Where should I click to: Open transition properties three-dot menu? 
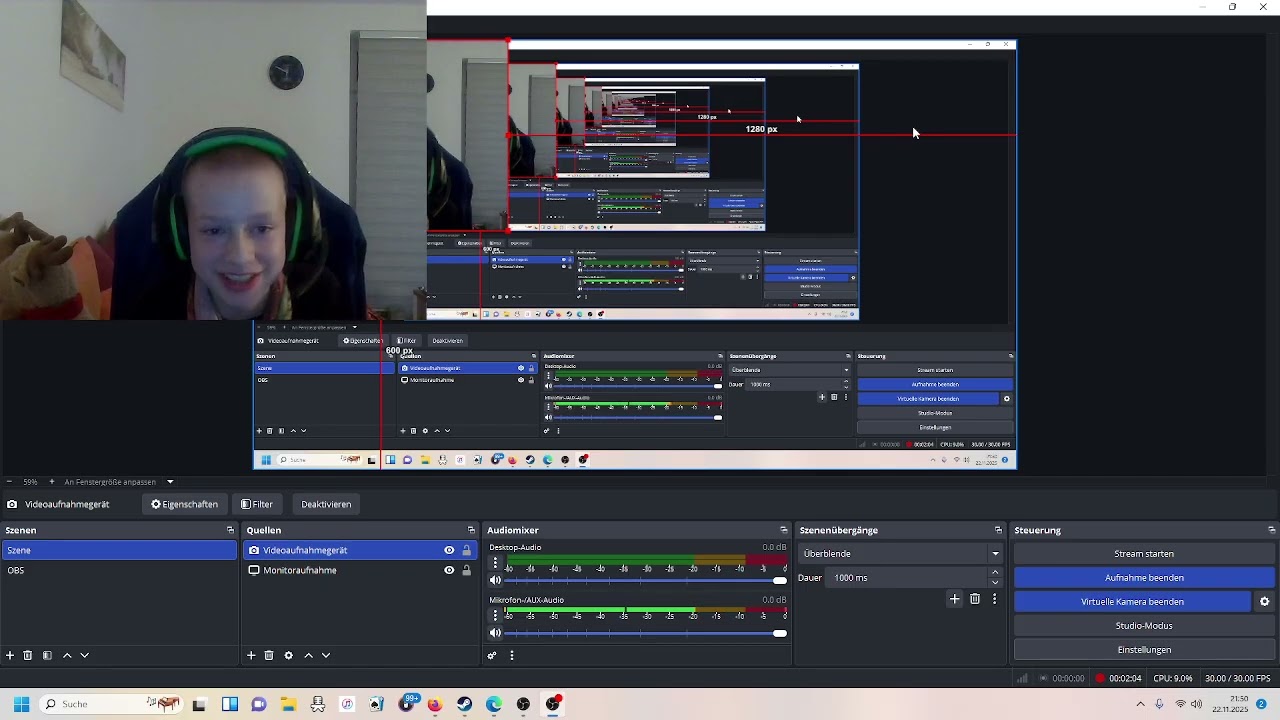click(994, 599)
